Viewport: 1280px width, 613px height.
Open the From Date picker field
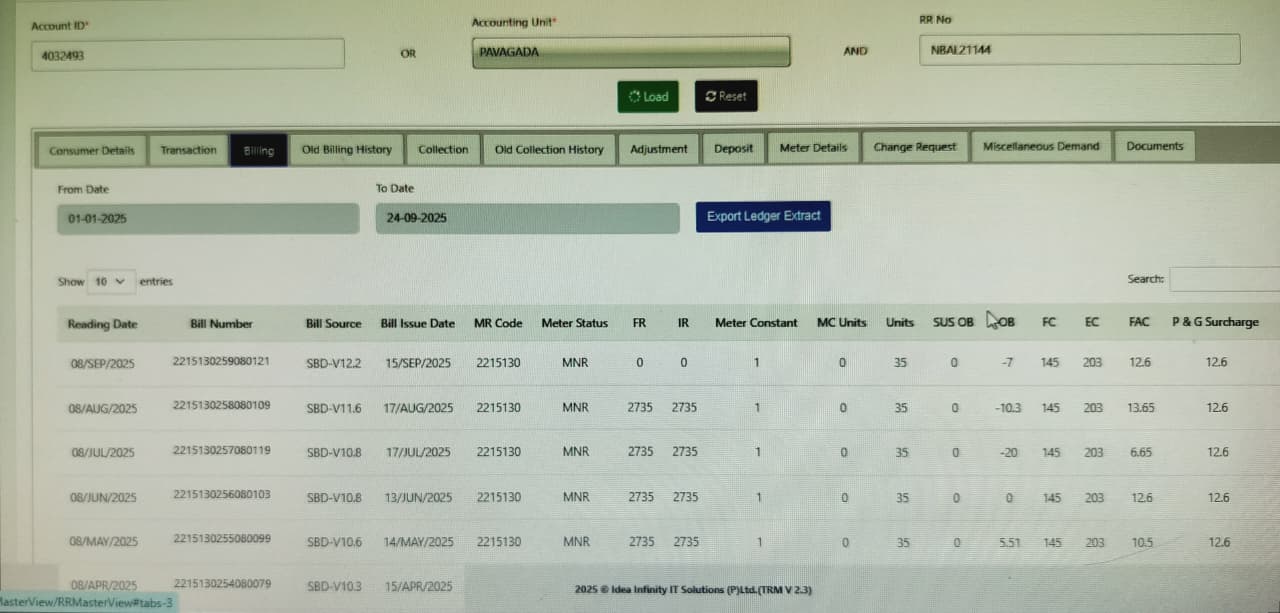(x=208, y=218)
